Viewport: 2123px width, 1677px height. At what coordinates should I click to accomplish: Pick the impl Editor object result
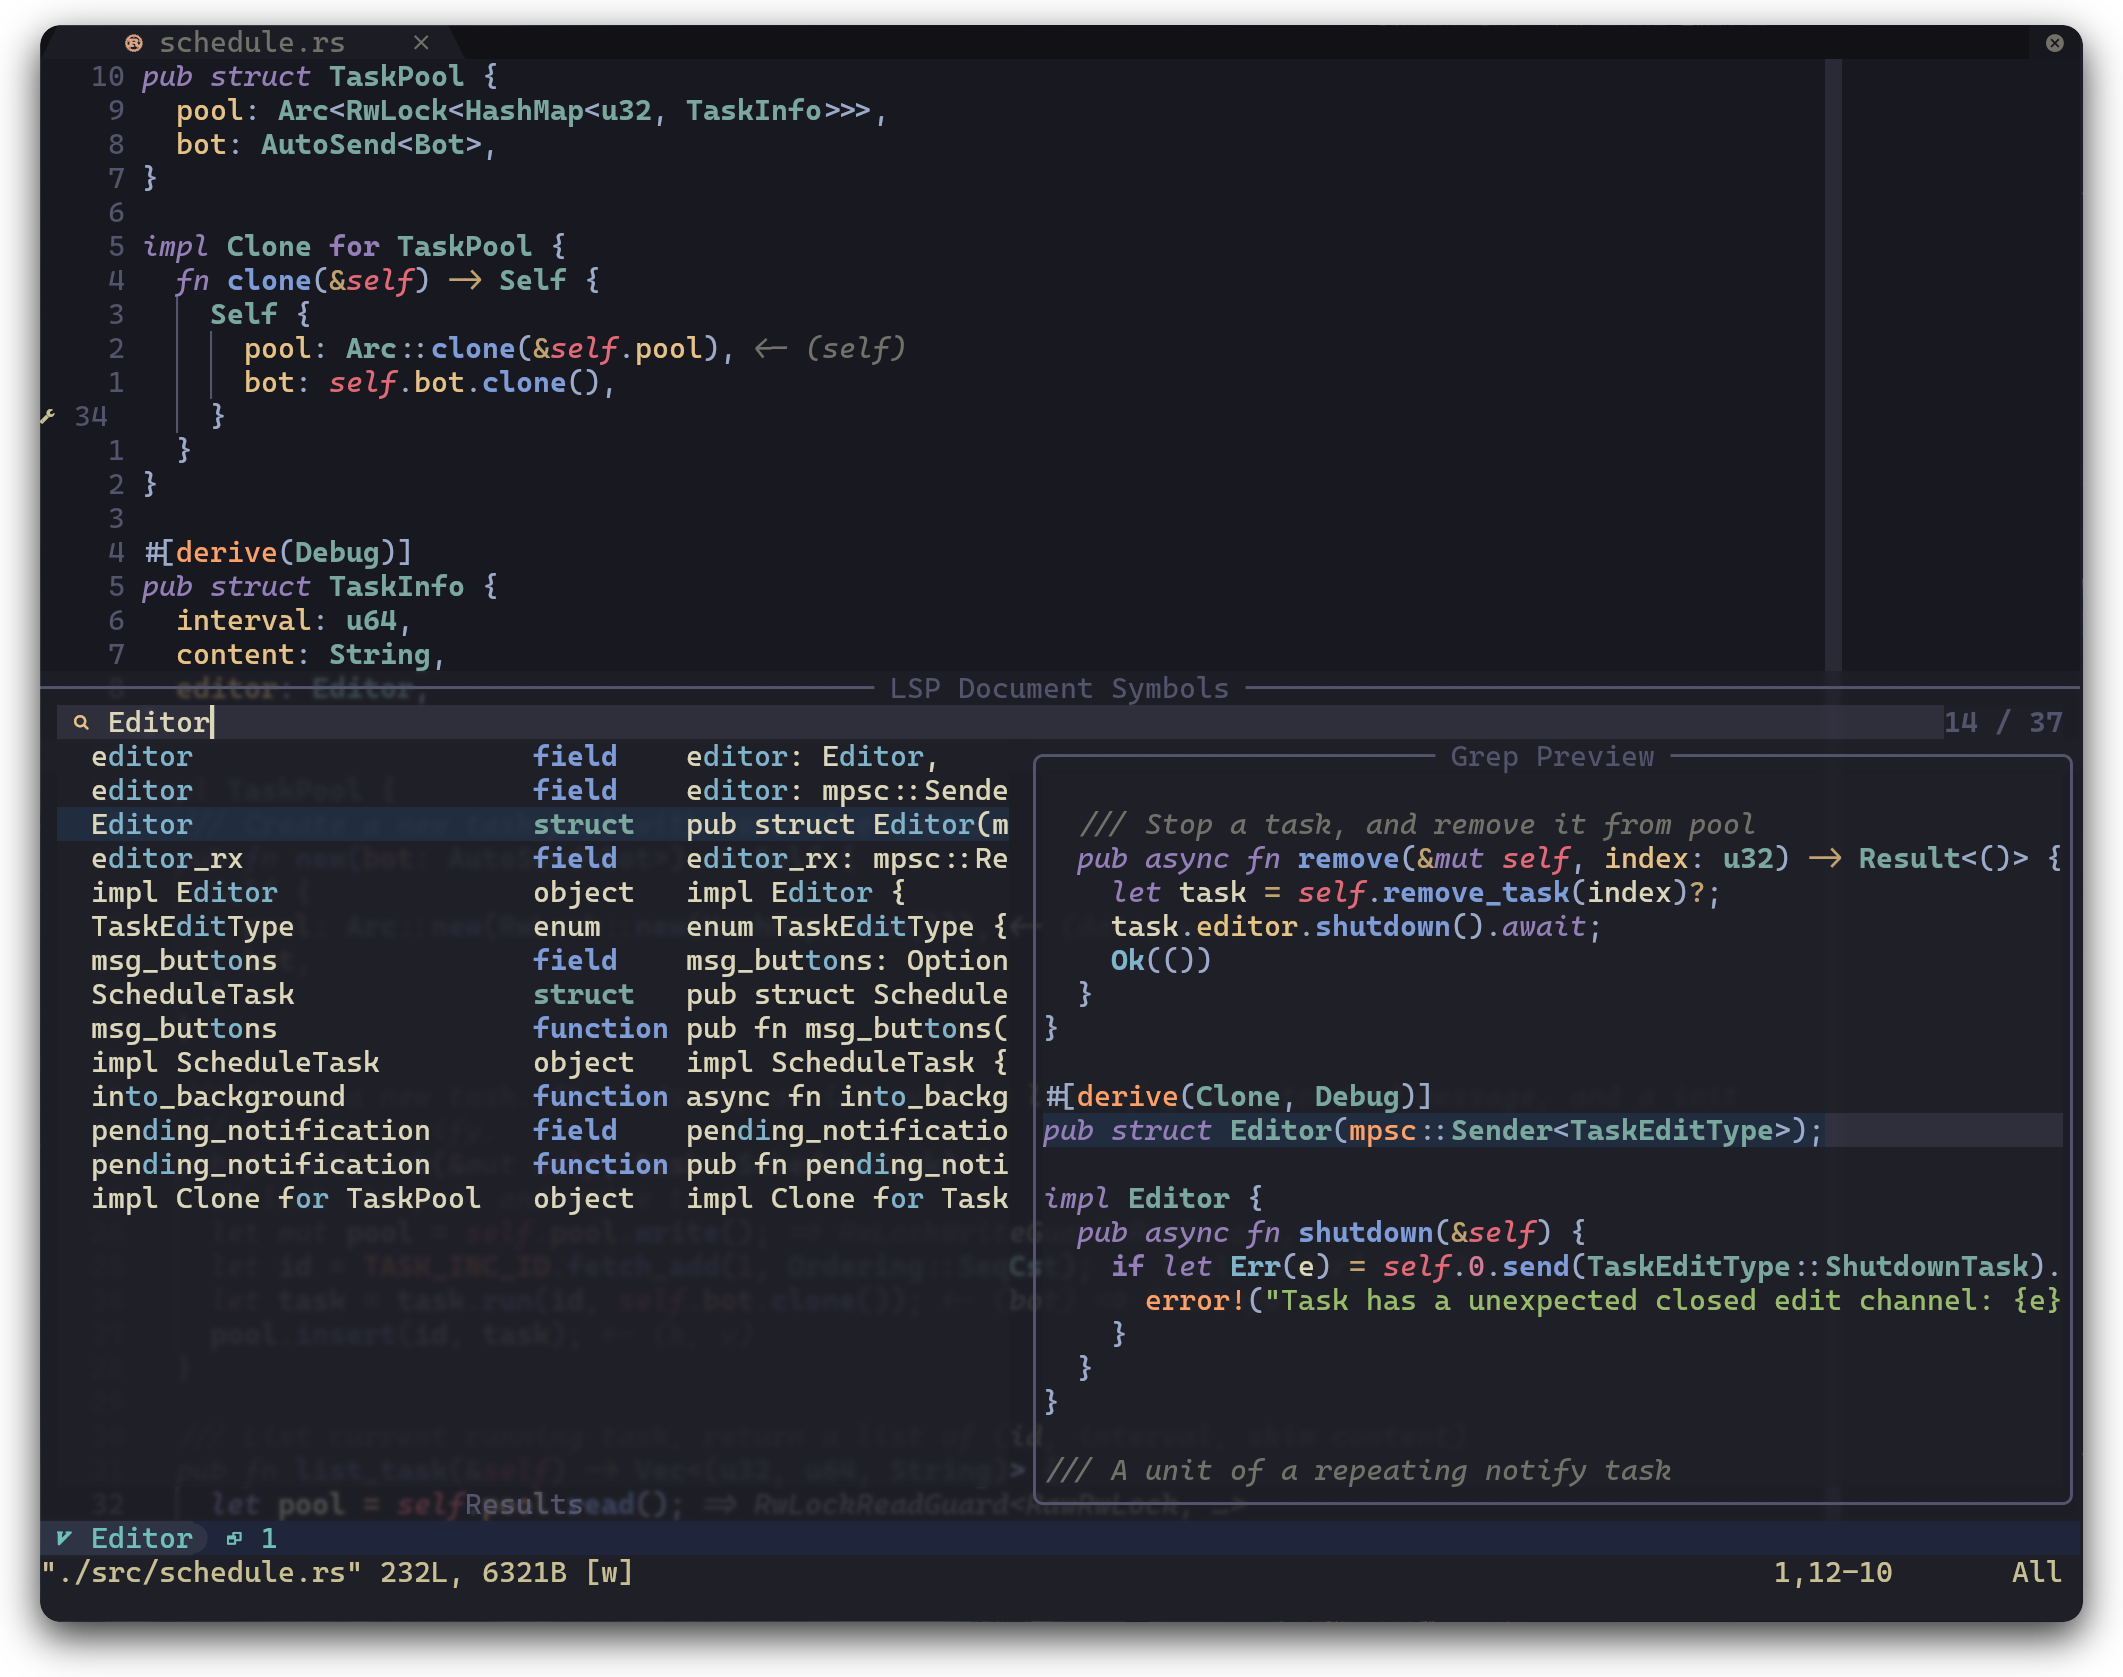tap(184, 893)
